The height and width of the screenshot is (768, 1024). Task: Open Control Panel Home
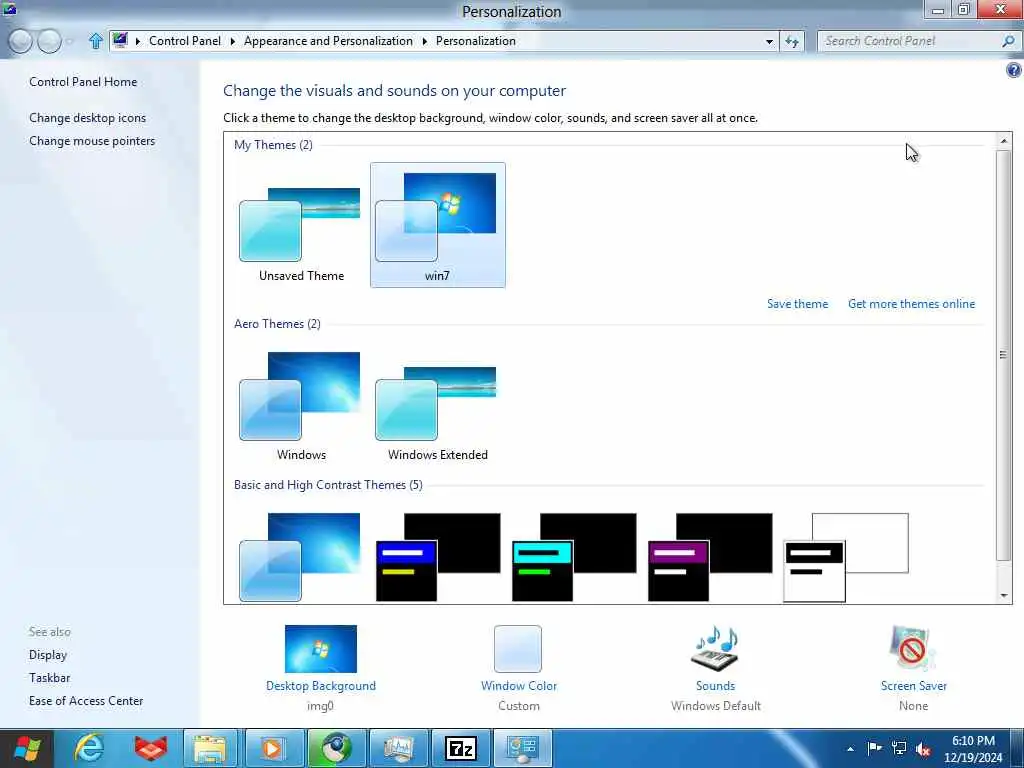point(83,82)
